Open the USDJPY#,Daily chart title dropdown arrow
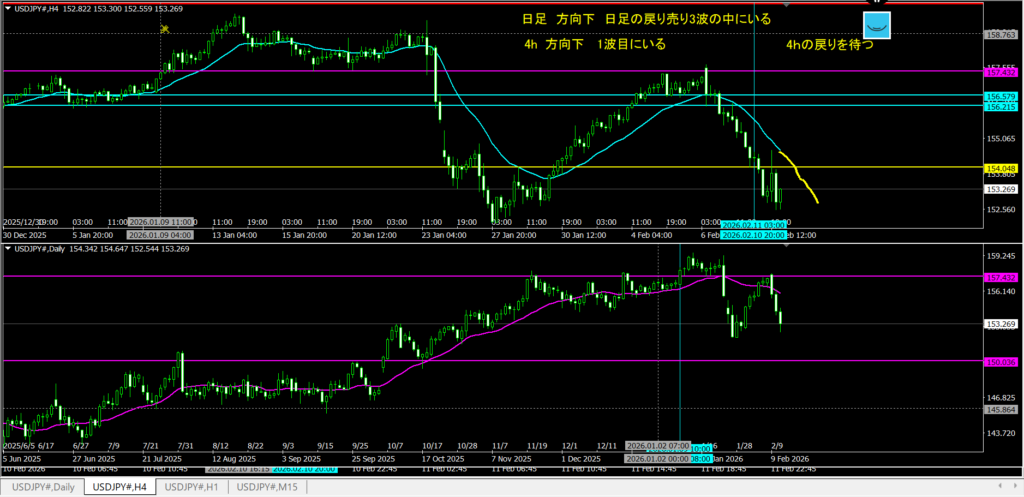This screenshot has width=1024, height=497. pyautogui.click(x=8, y=246)
